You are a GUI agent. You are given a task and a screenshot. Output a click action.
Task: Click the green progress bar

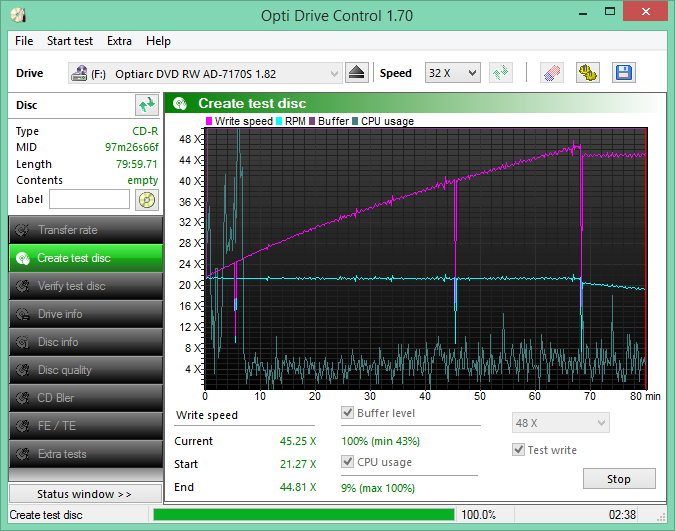pyautogui.click(x=303, y=515)
